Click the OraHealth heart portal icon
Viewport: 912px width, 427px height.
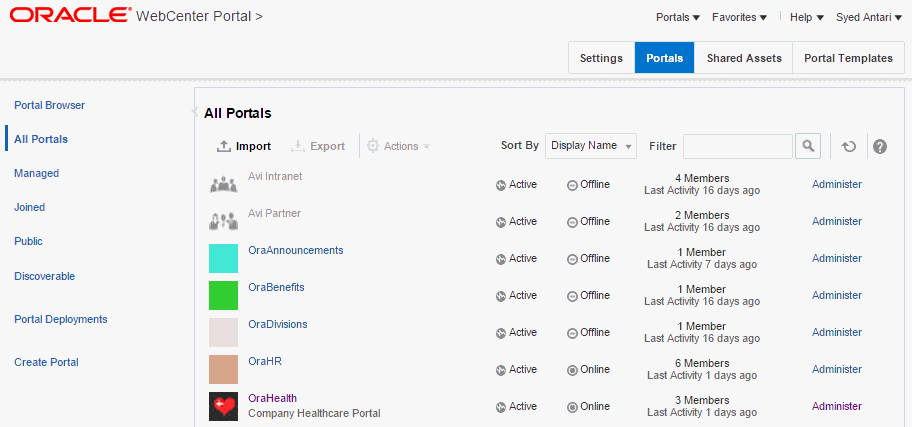coord(223,406)
